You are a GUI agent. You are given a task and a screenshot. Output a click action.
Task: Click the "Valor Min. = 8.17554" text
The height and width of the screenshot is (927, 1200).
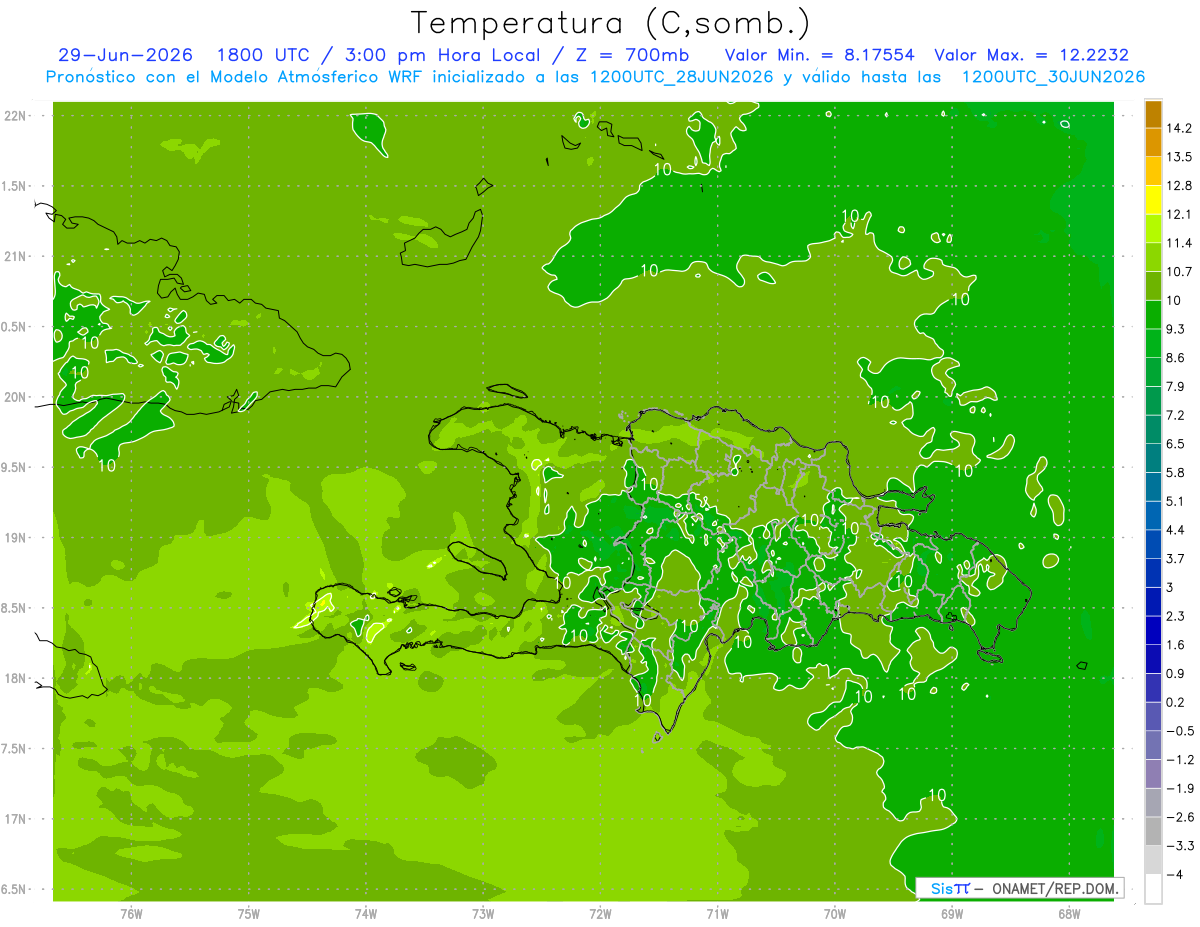click(818, 55)
